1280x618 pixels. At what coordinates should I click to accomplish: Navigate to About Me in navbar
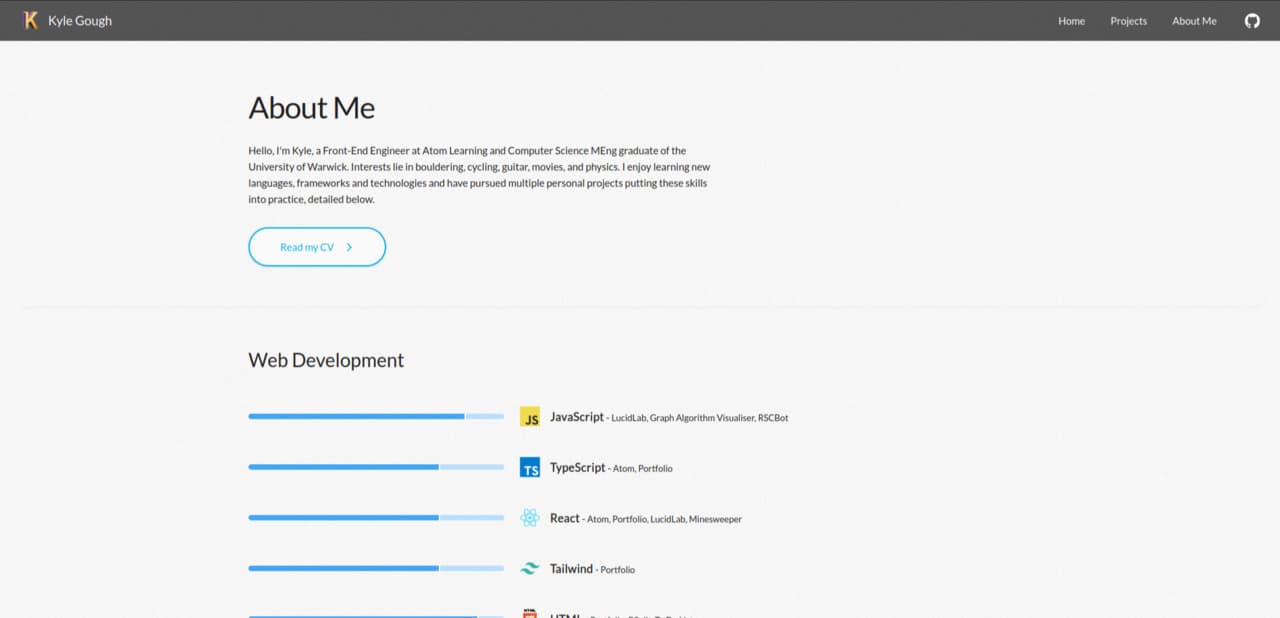coord(1194,21)
